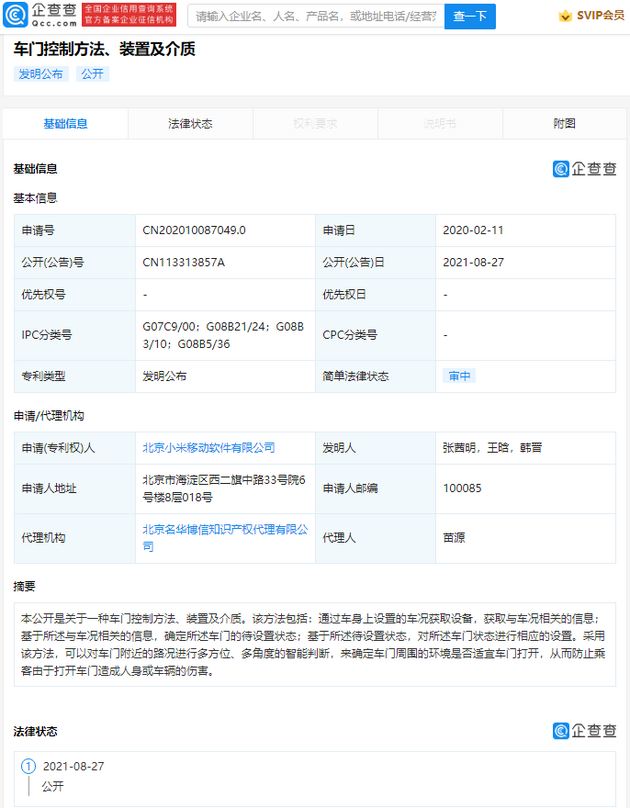Click the 申请/代理机构 section heading
Viewport: 630px width, 808px height.
coord(49,416)
